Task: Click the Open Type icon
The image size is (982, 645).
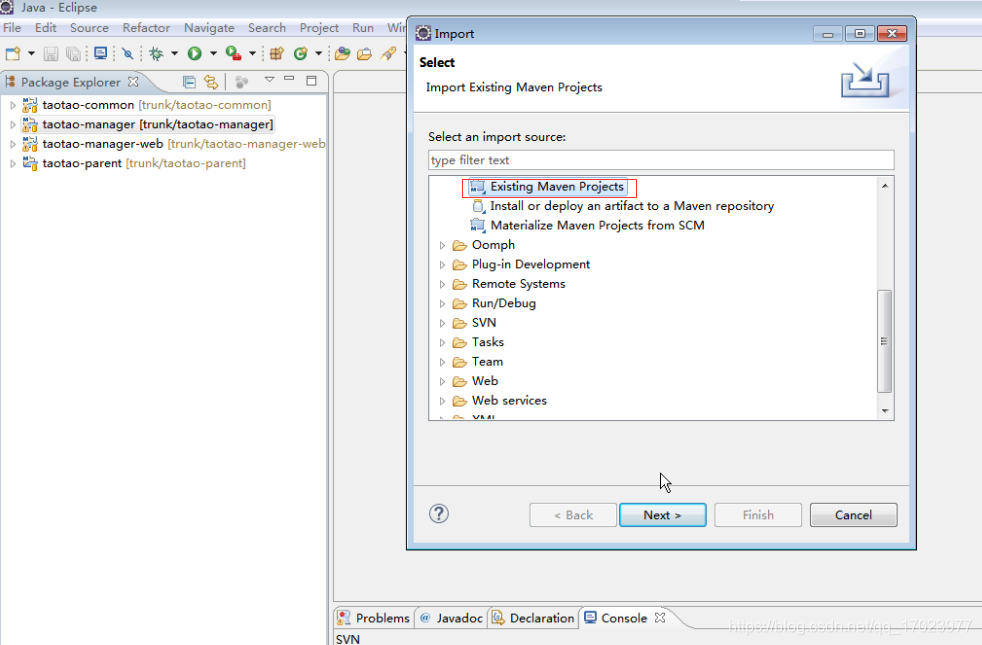Action: (342, 54)
